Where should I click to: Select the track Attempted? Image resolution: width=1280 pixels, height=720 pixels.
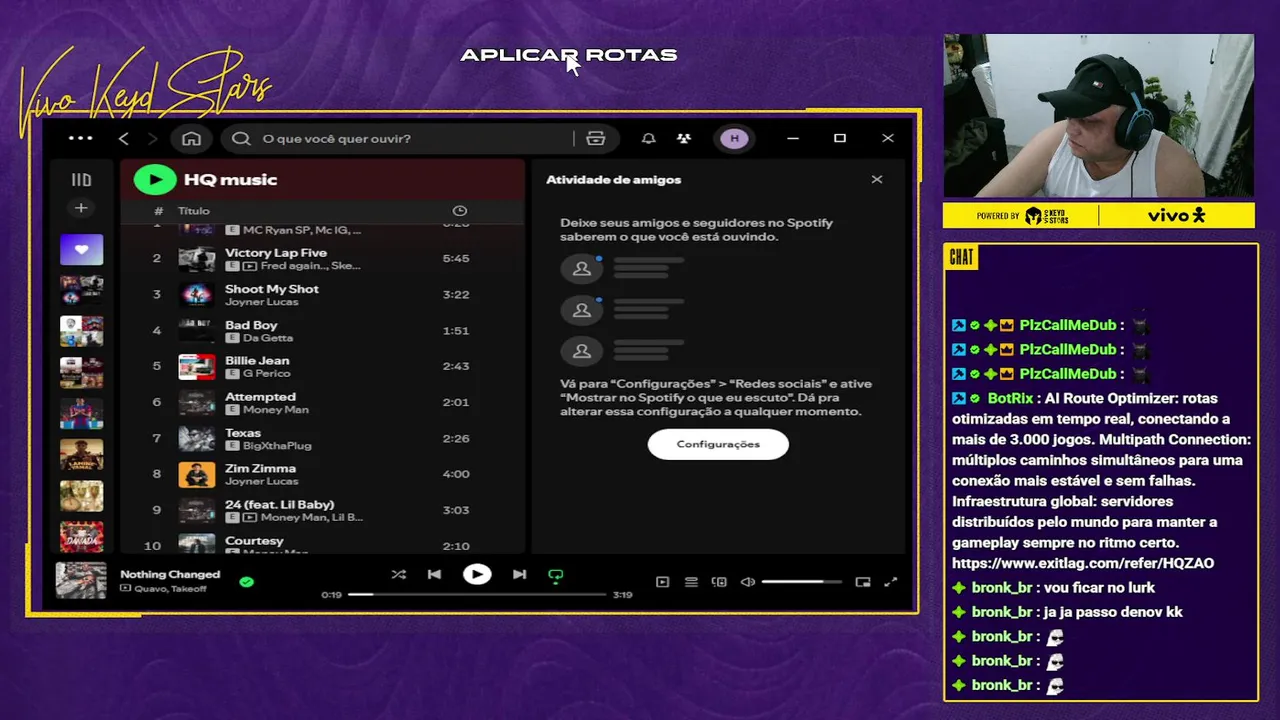(260, 397)
